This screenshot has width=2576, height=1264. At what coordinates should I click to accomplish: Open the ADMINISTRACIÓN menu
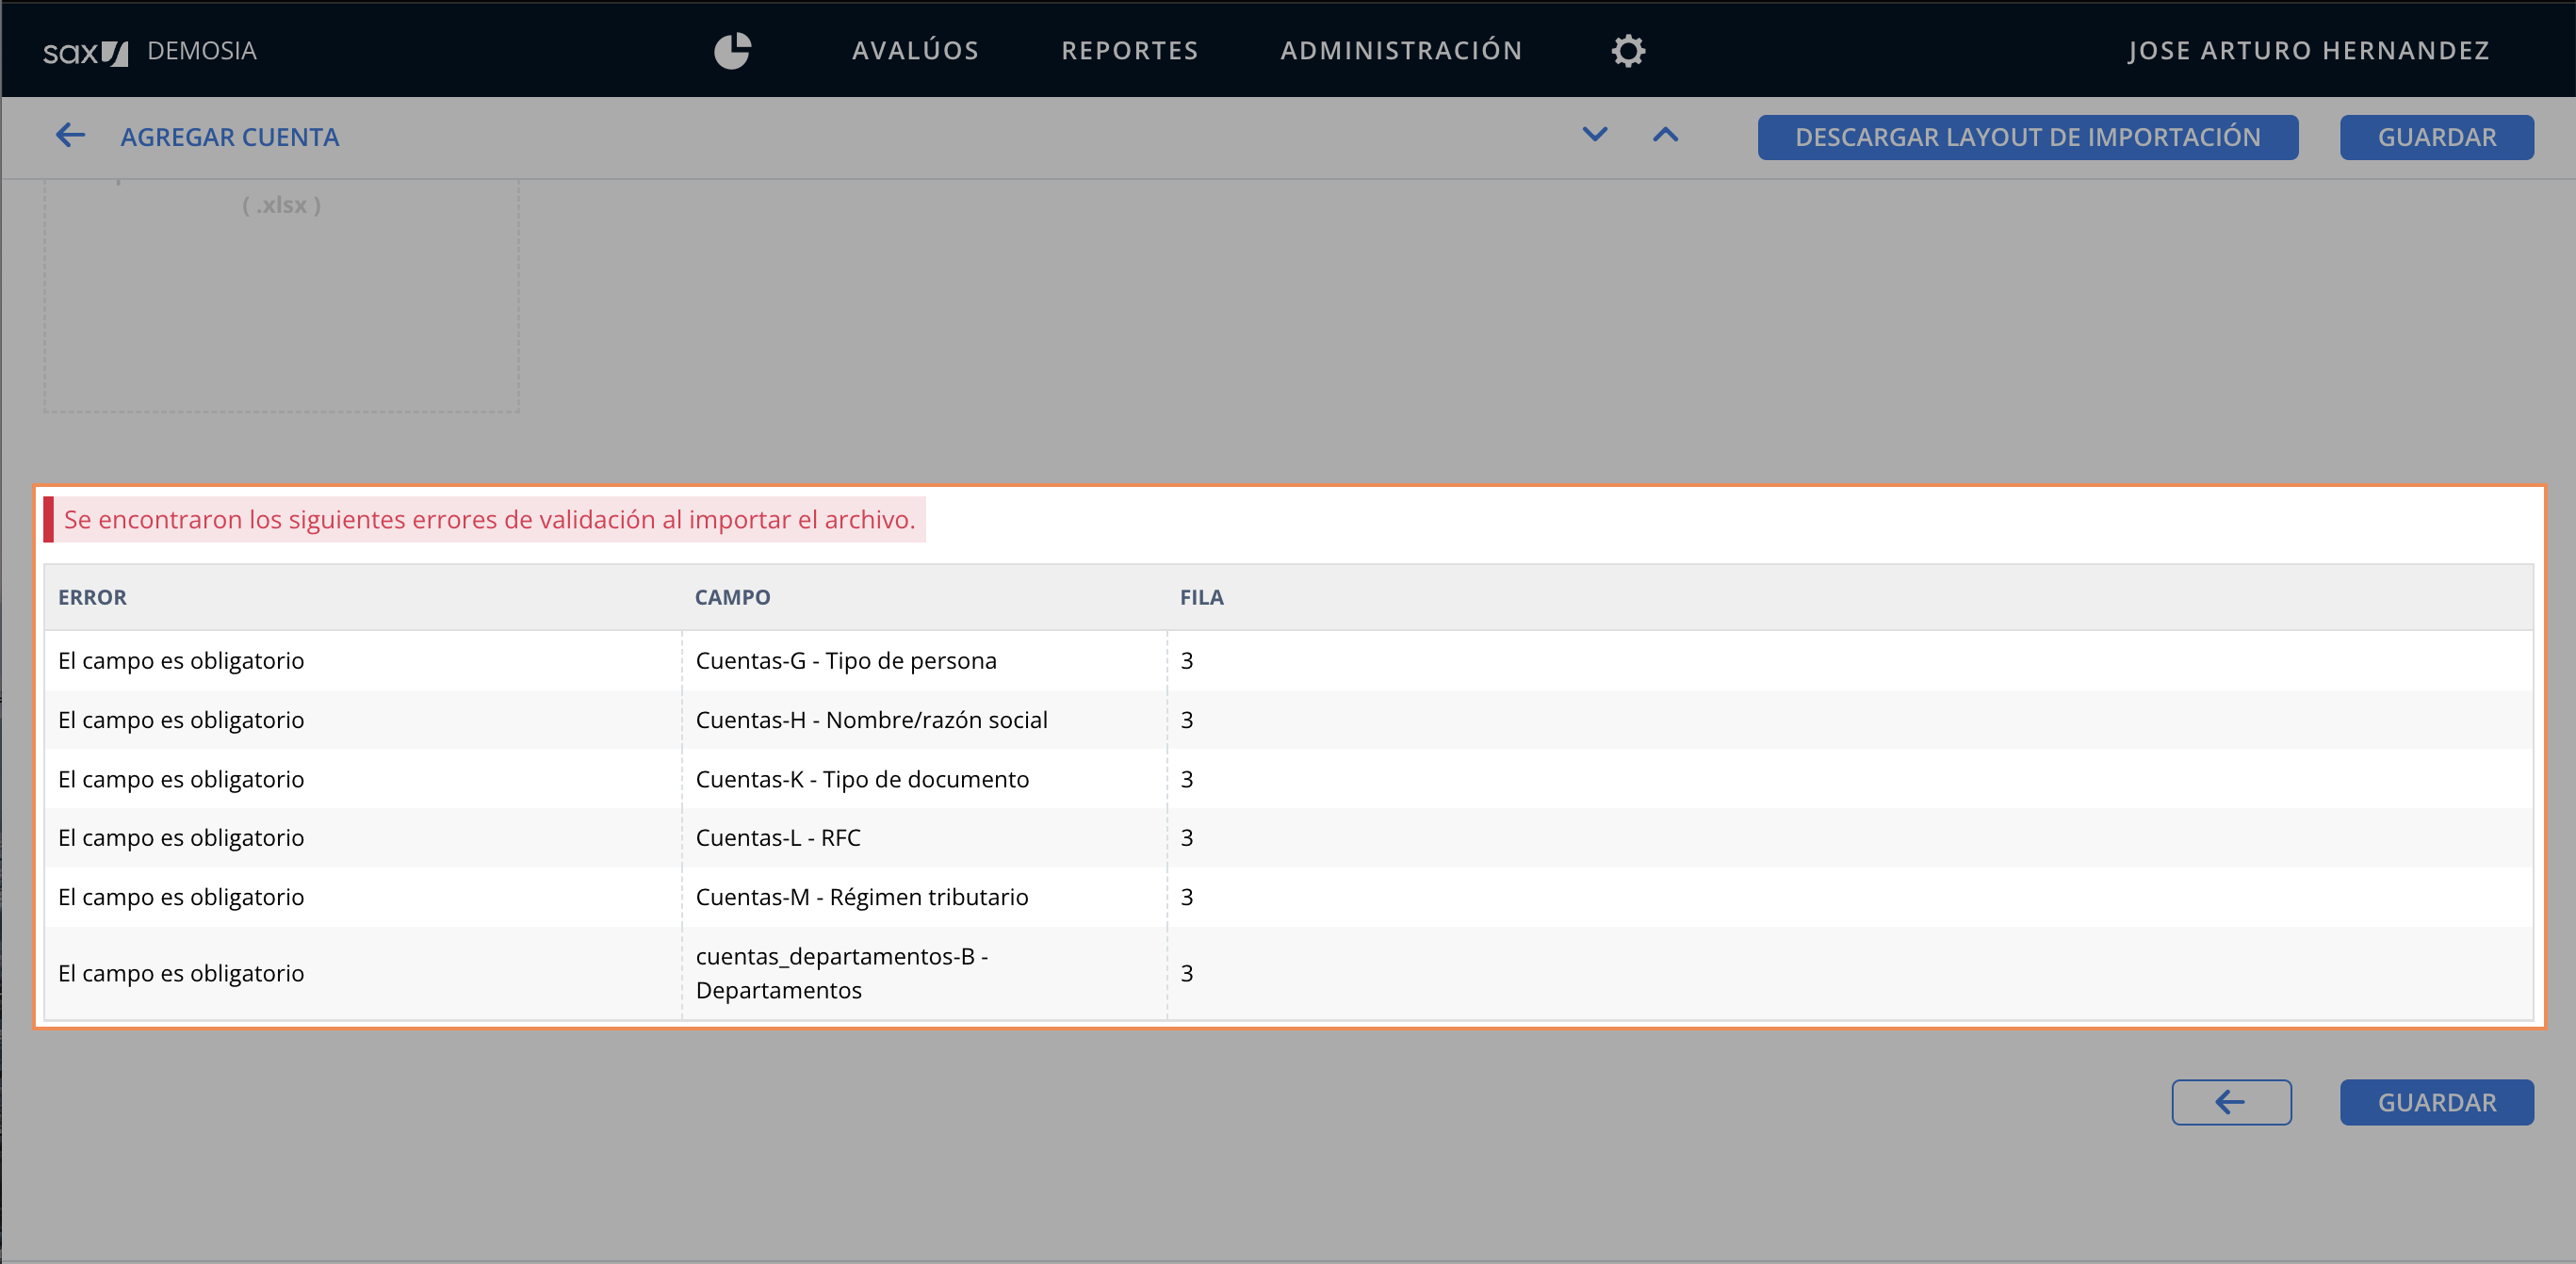point(1401,51)
